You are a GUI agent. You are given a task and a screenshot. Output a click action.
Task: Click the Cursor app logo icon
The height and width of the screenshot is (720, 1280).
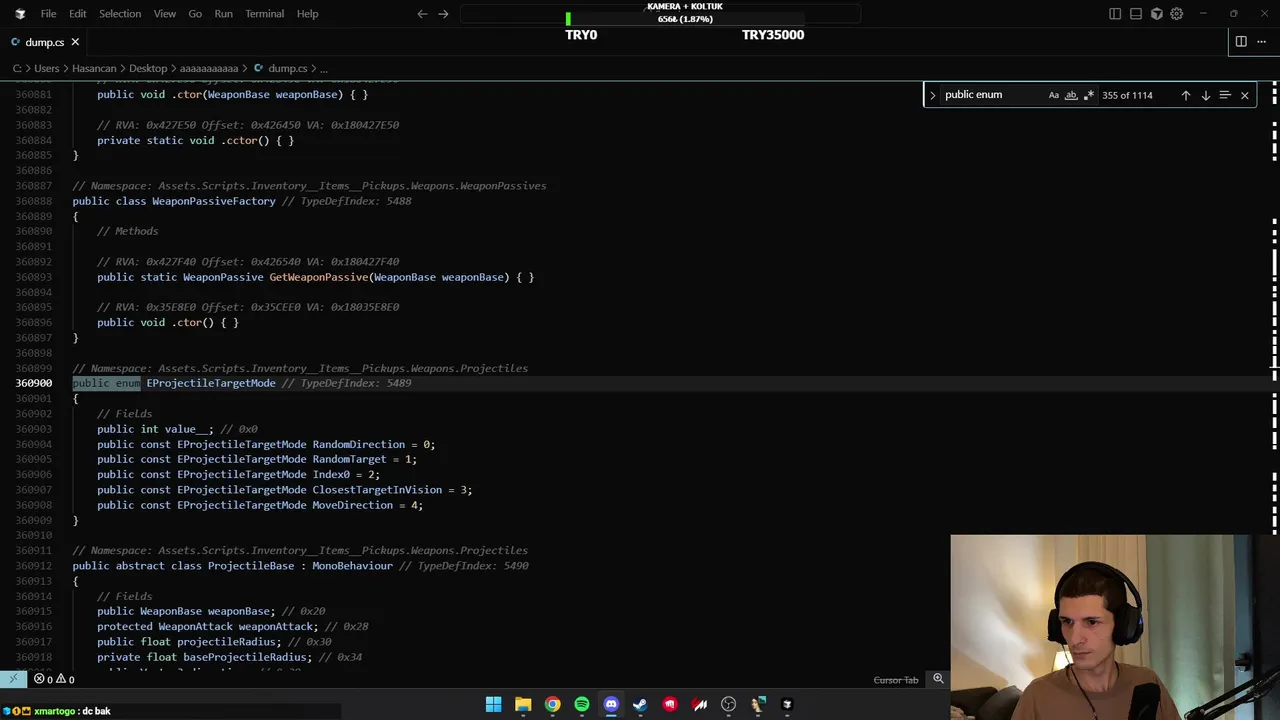coord(20,14)
